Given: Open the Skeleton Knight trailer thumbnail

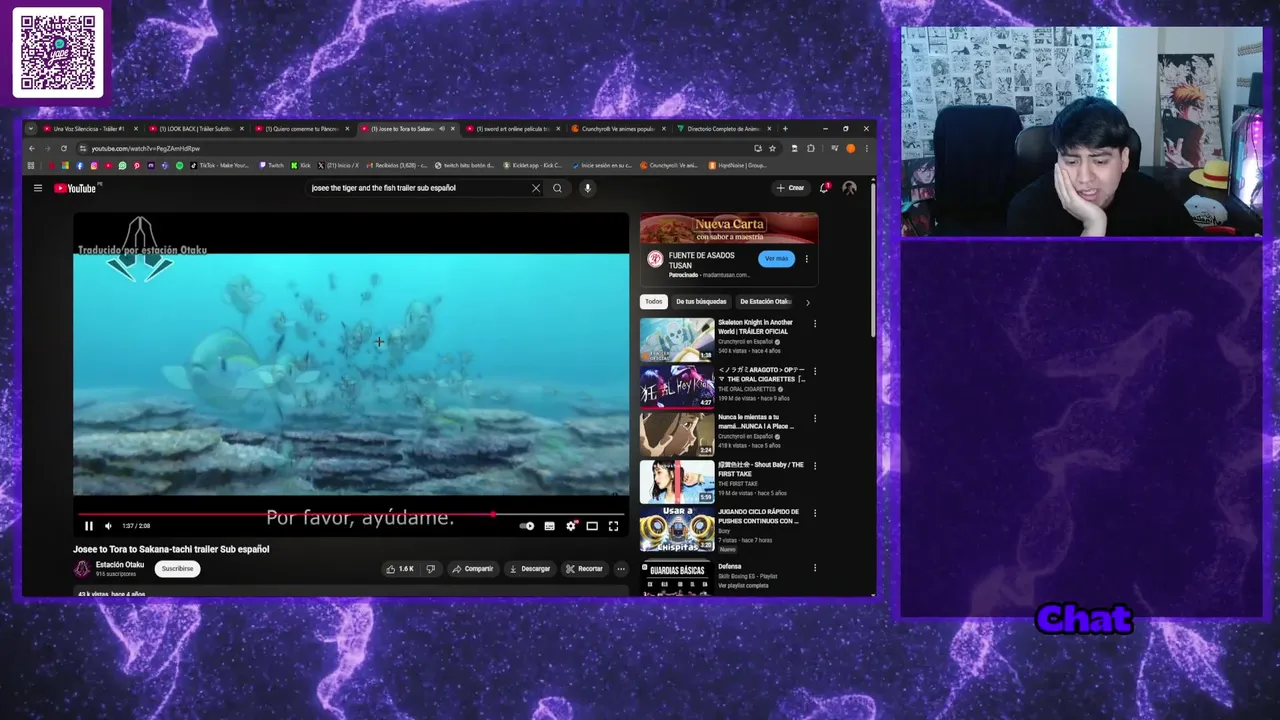Looking at the screenshot, I should pos(677,340).
